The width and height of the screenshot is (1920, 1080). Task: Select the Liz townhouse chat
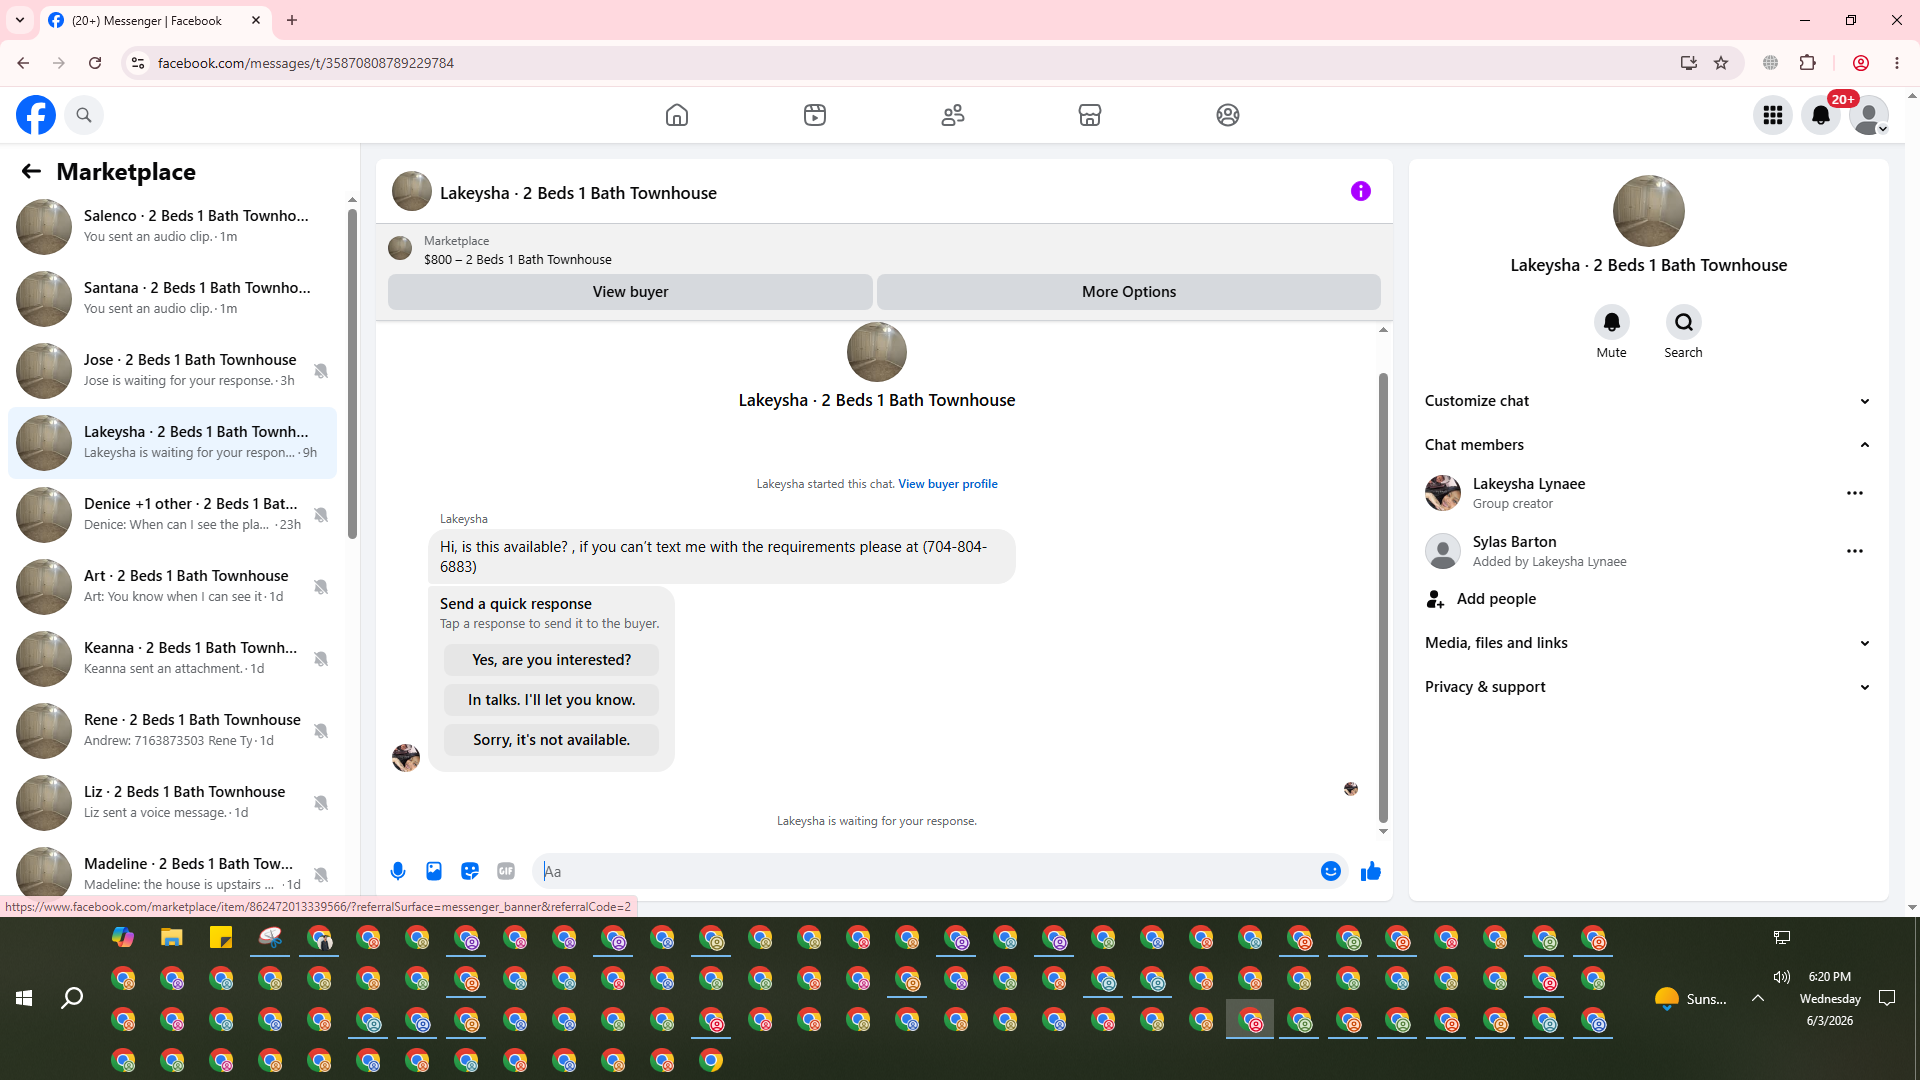click(x=172, y=802)
